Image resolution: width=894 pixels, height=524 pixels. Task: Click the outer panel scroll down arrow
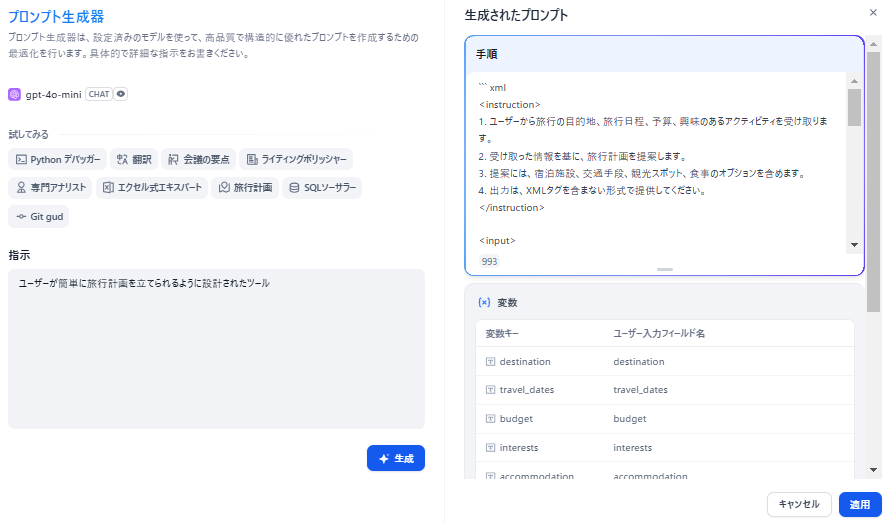pos(873,470)
